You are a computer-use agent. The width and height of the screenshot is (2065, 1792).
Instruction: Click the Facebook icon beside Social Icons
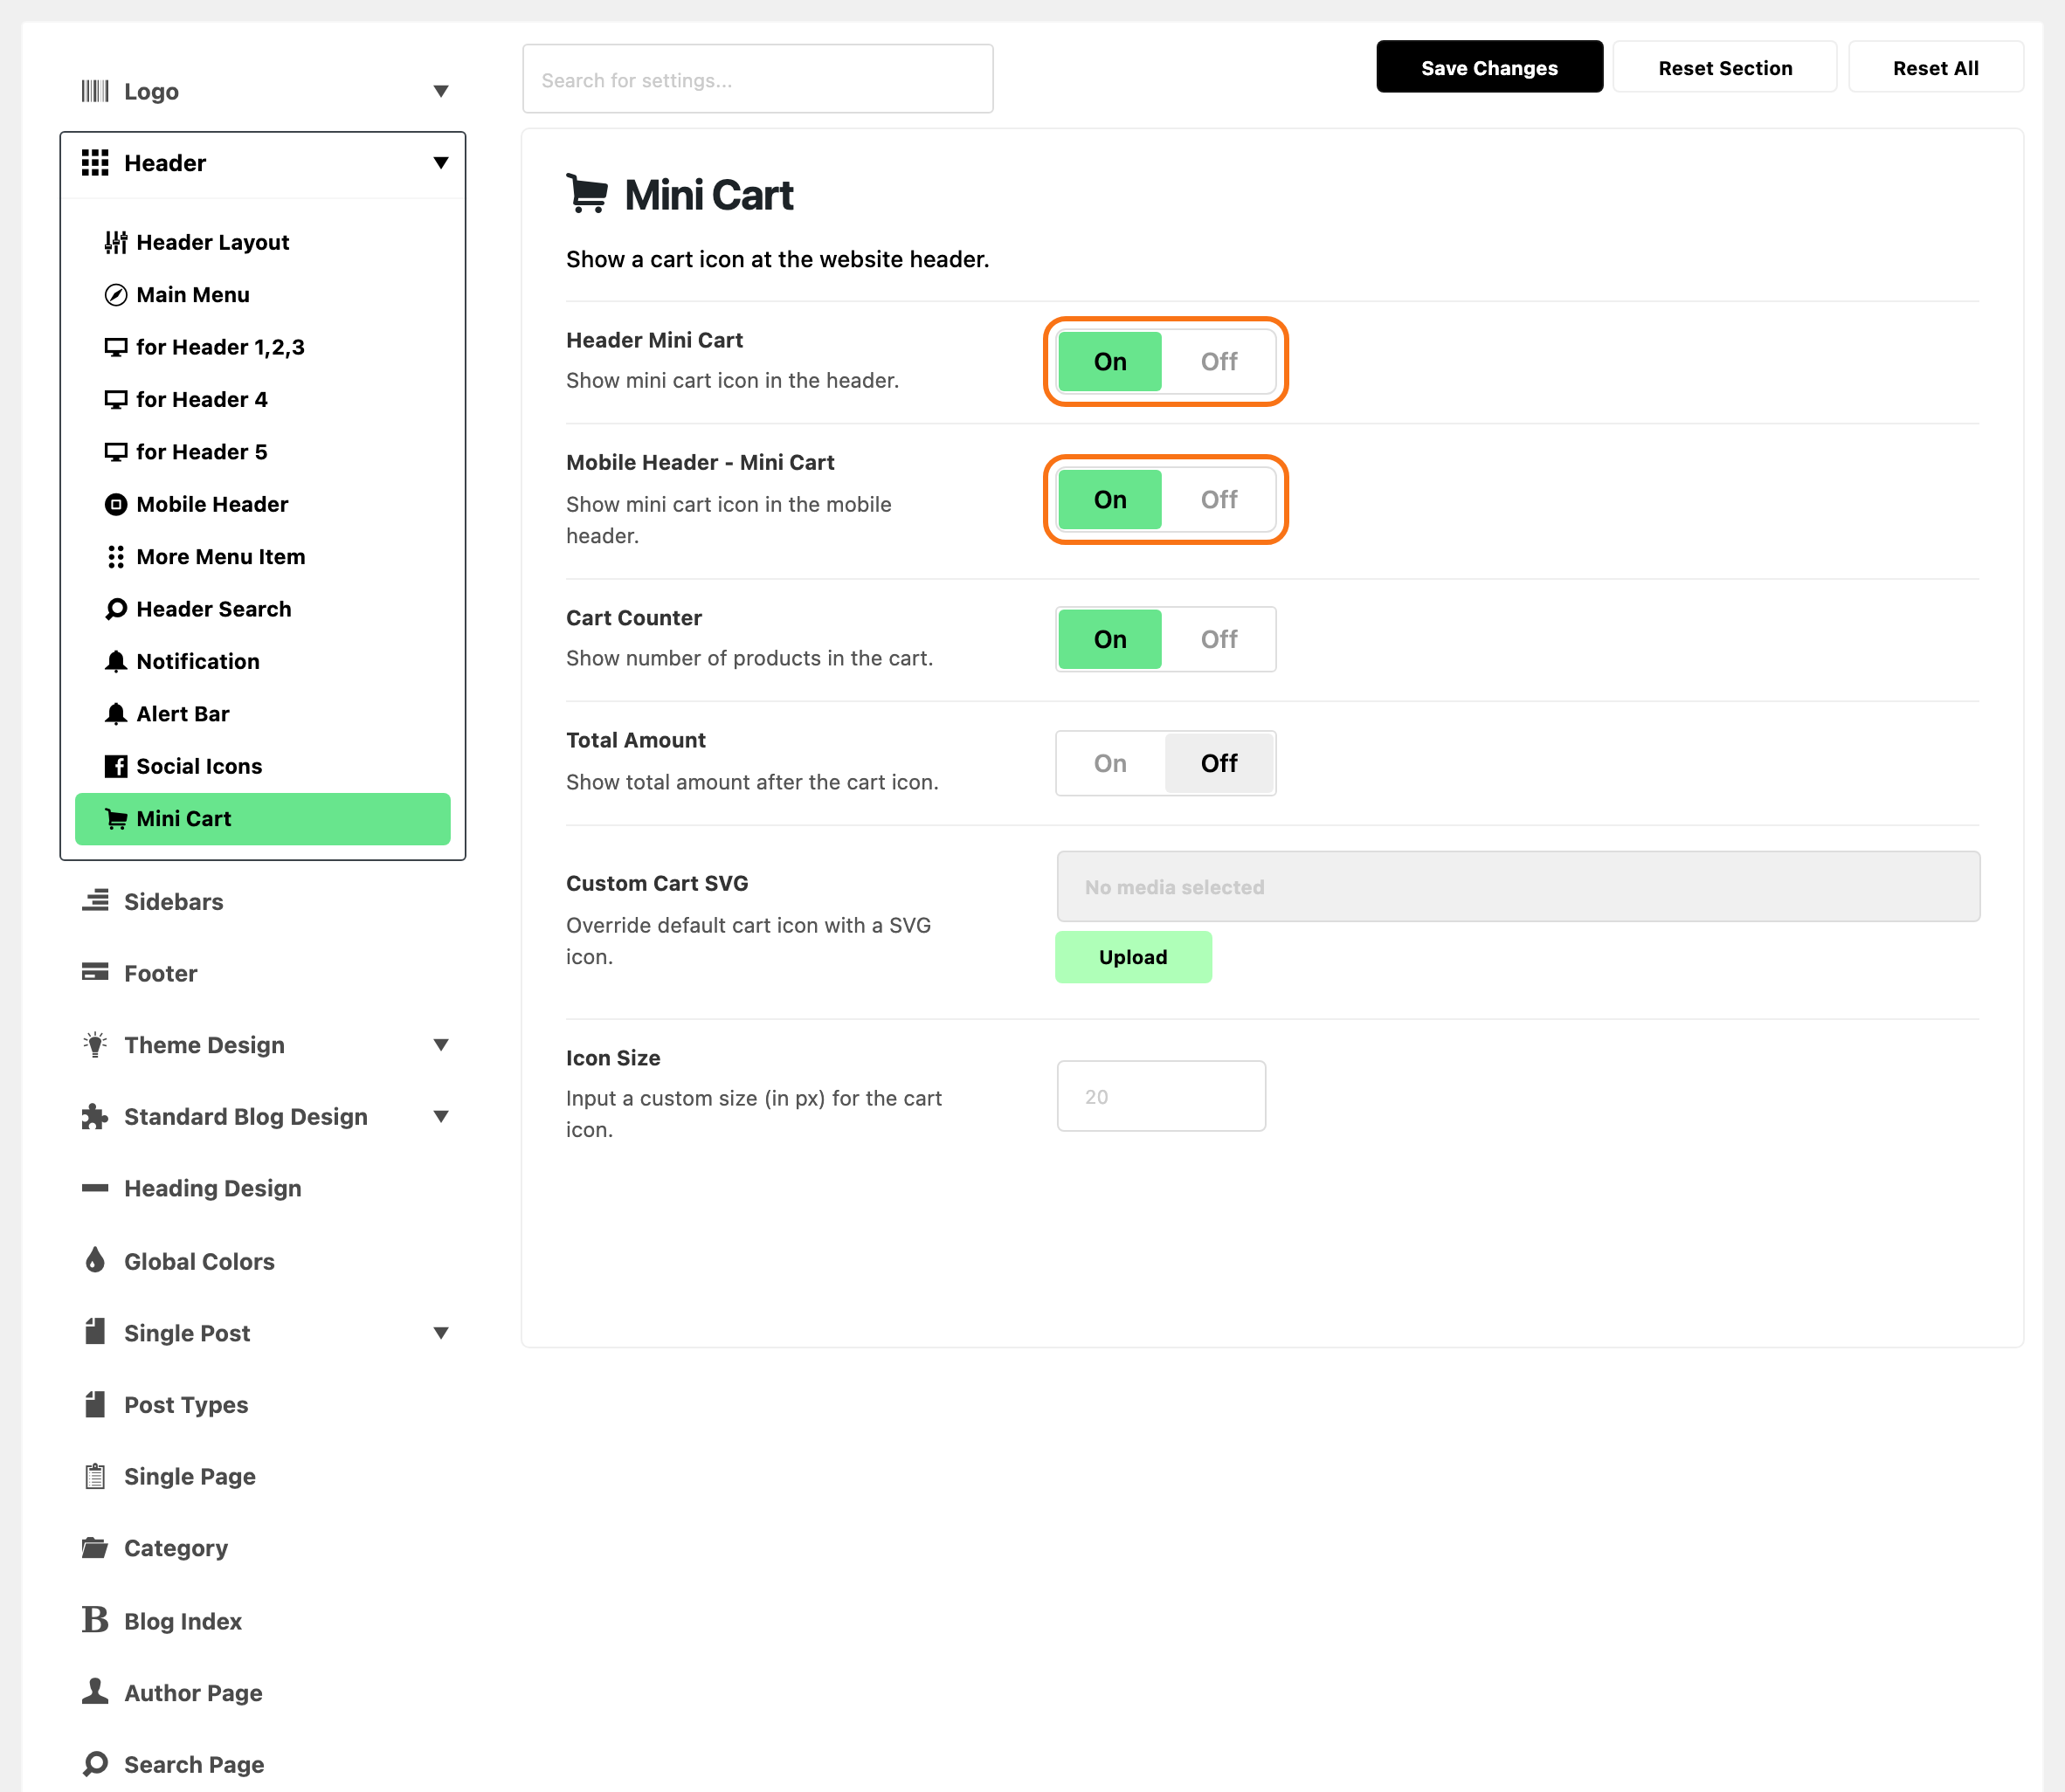pyautogui.click(x=116, y=766)
